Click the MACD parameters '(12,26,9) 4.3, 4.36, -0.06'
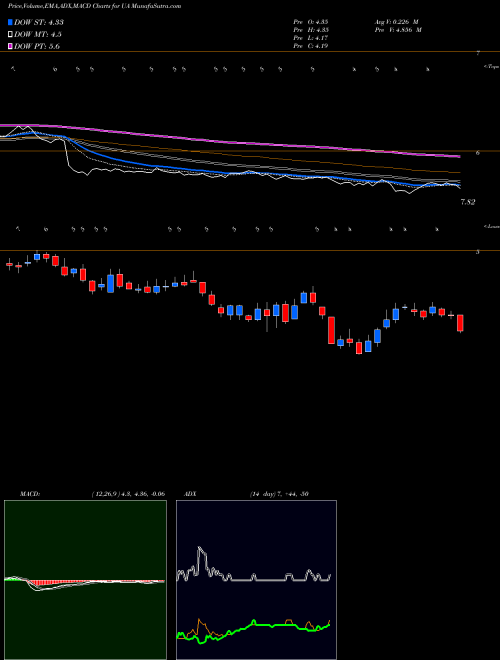Viewport: 500px width, 660px height. pyautogui.click(x=128, y=494)
